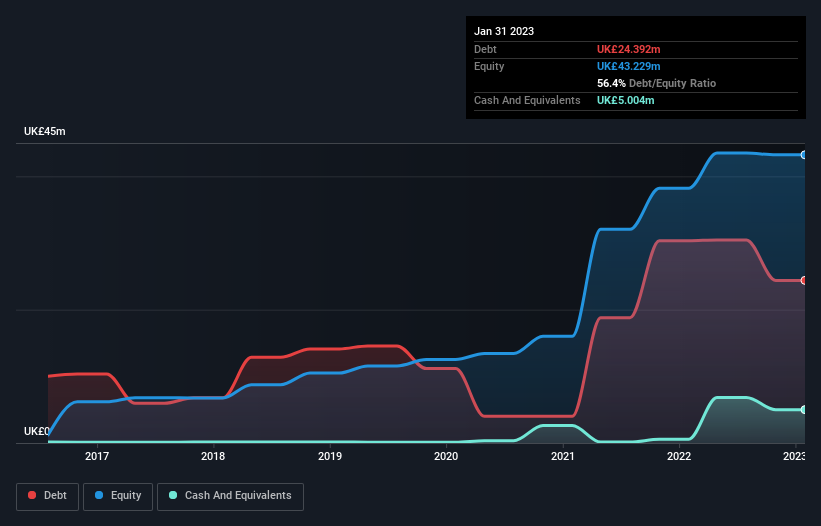Click the UK£43.229m equity value
This screenshot has height=526, width=821.
(628, 66)
